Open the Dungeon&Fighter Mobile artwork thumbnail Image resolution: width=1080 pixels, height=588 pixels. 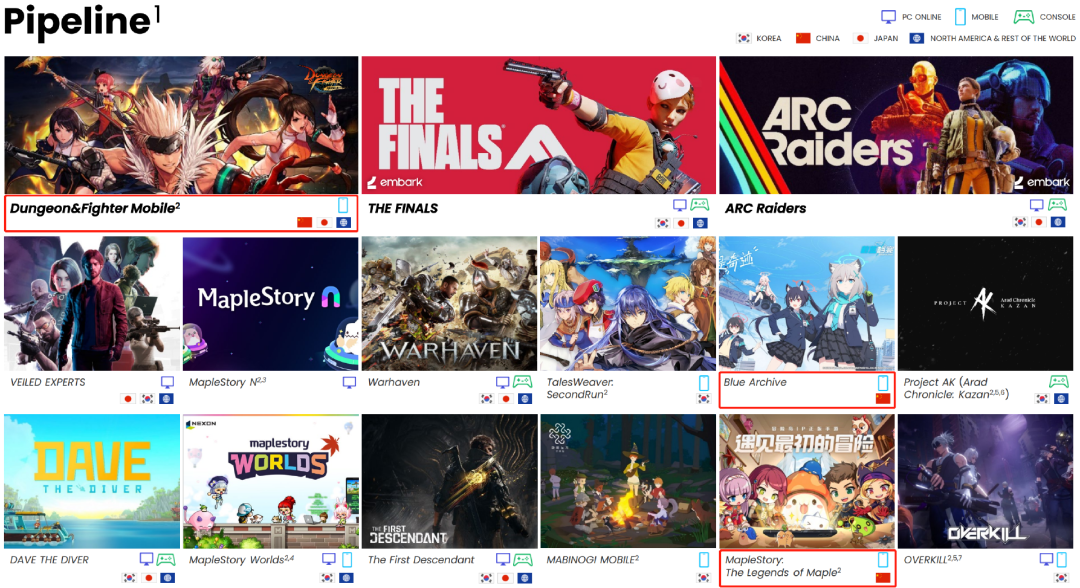[181, 125]
